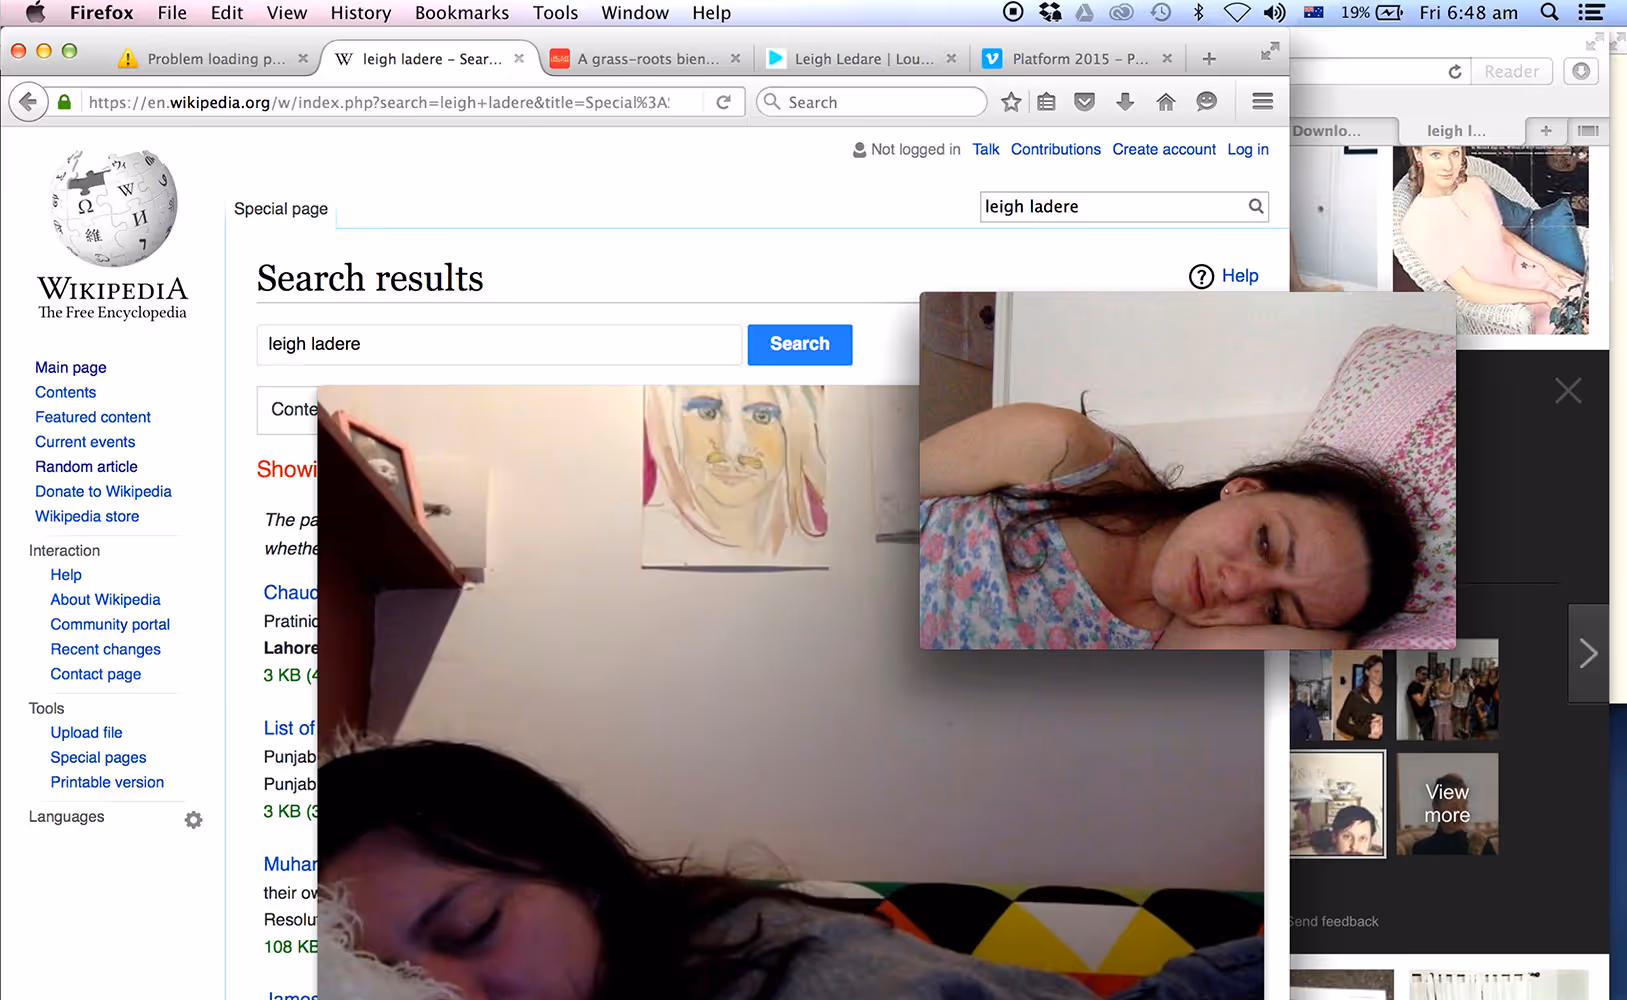
Task: Click the Upload file link
Action: (87, 732)
